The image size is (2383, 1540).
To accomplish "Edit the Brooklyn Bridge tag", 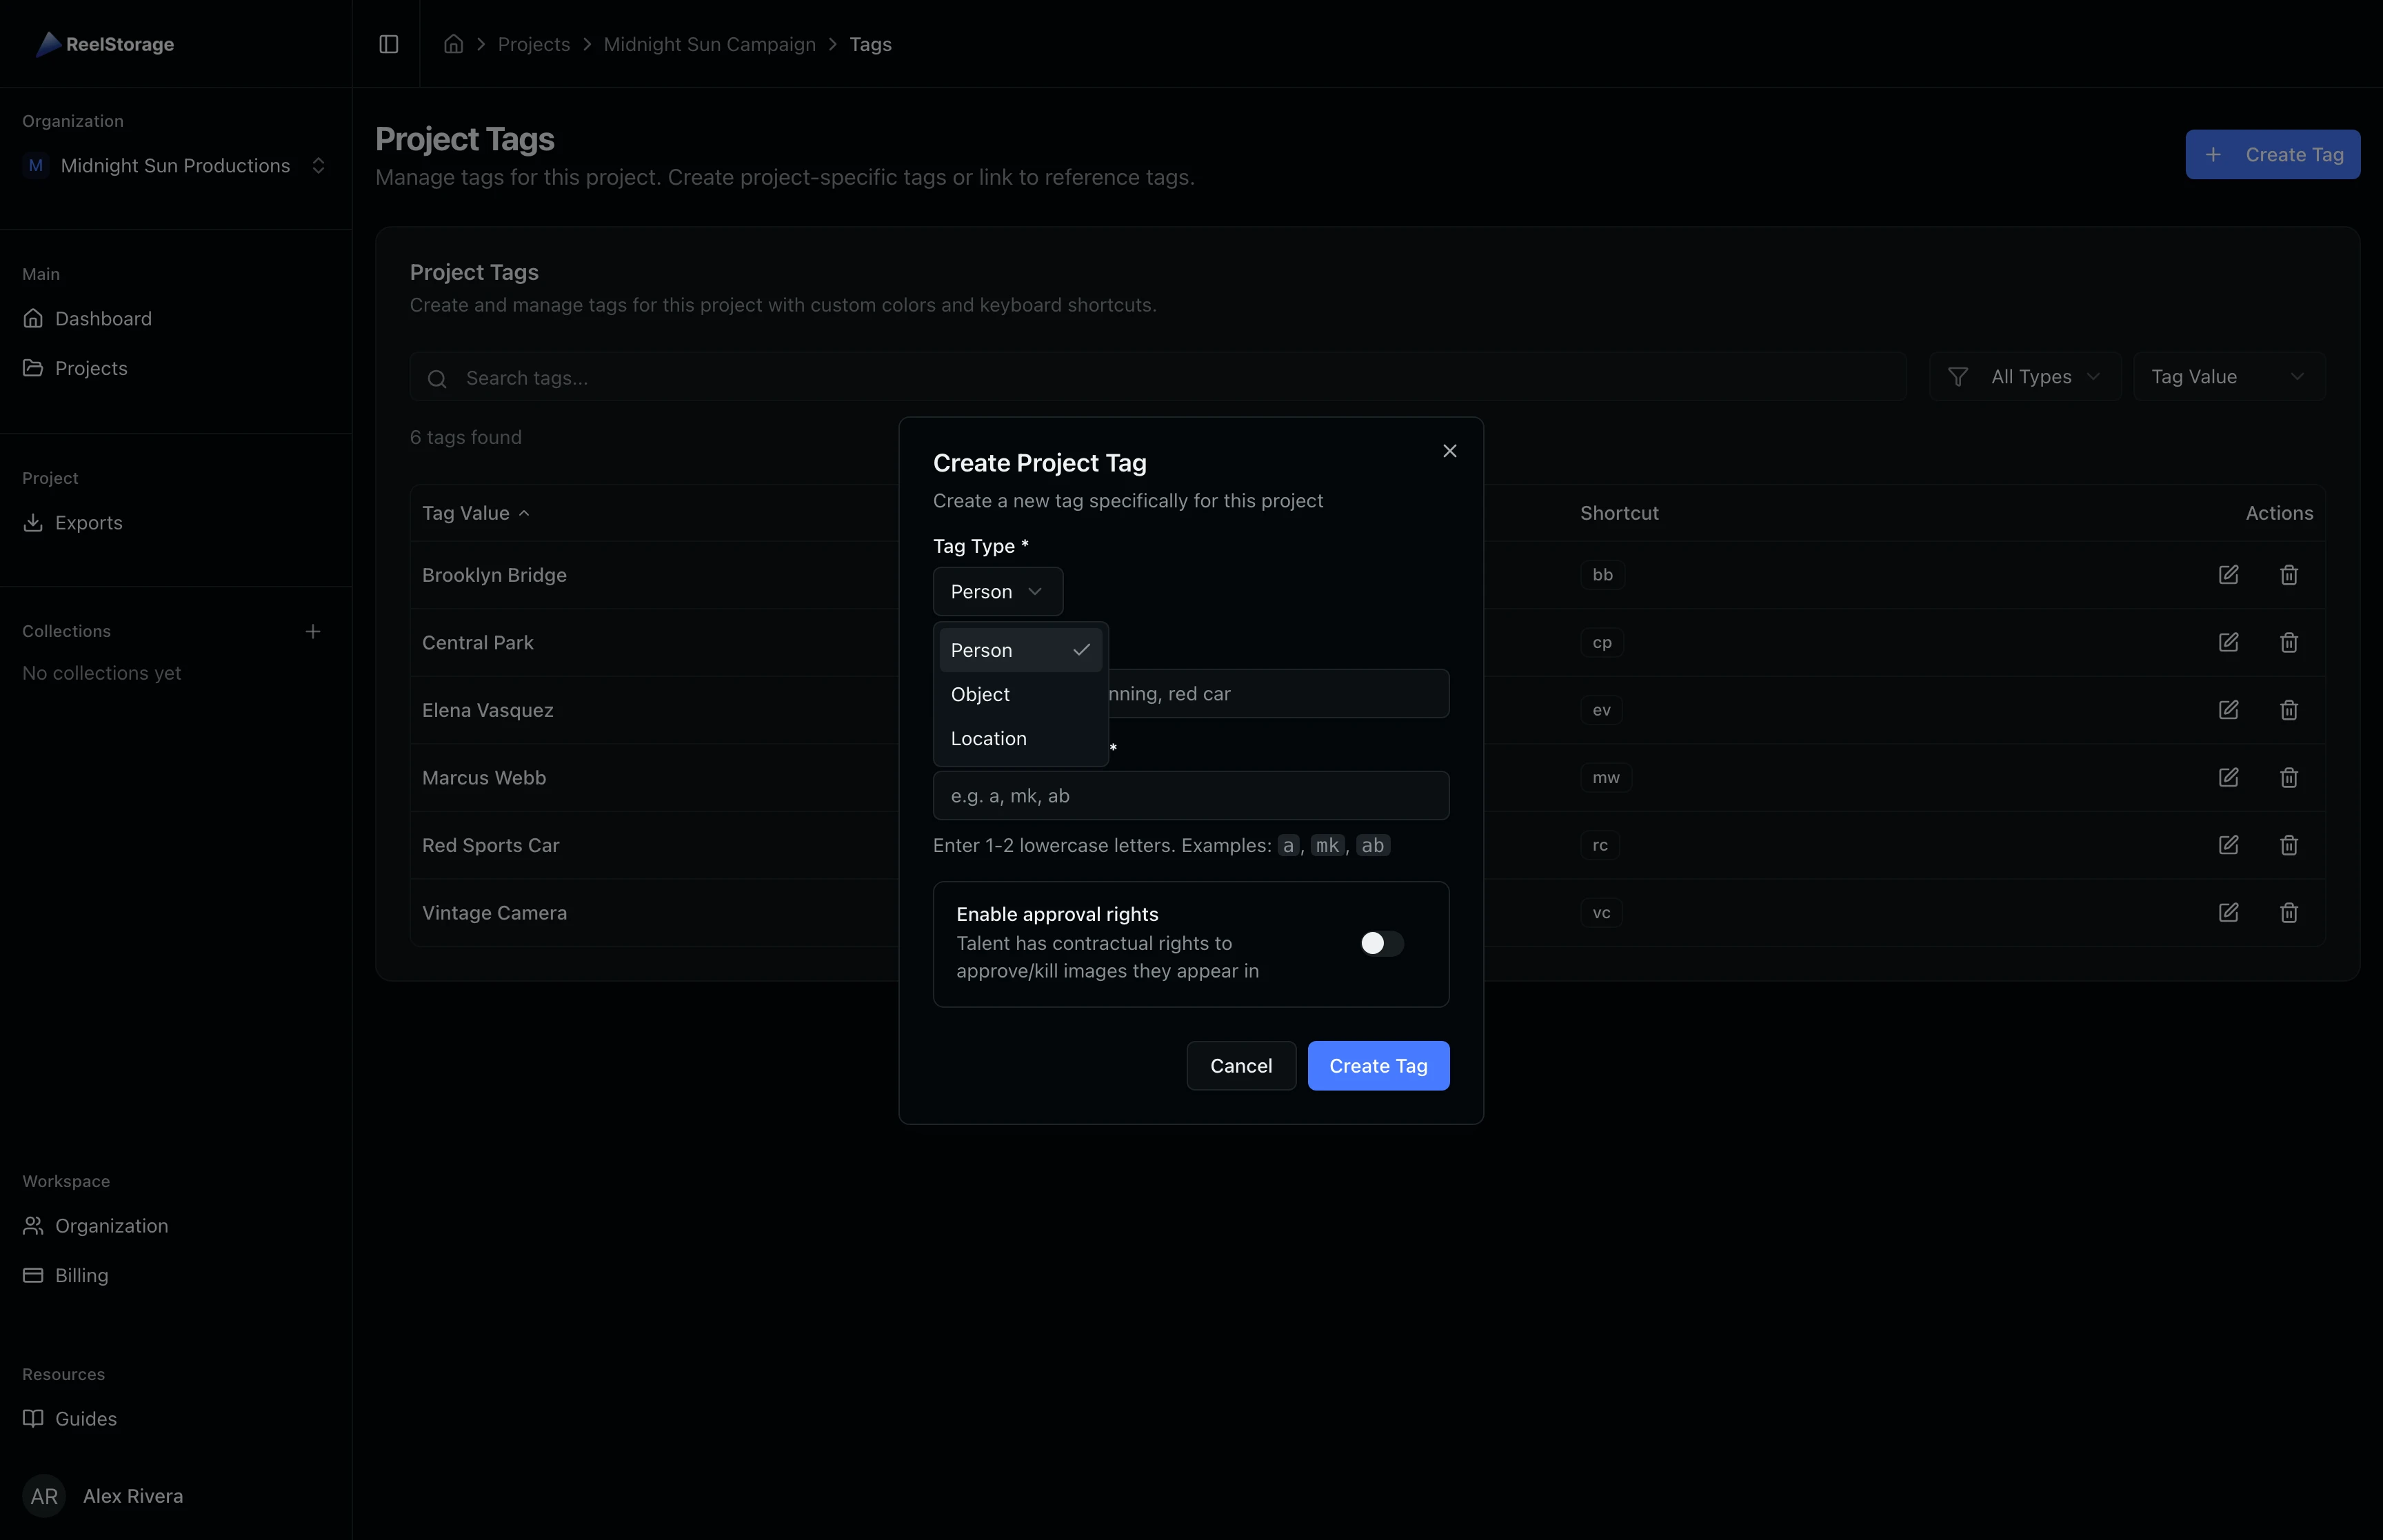I will tap(2229, 574).
